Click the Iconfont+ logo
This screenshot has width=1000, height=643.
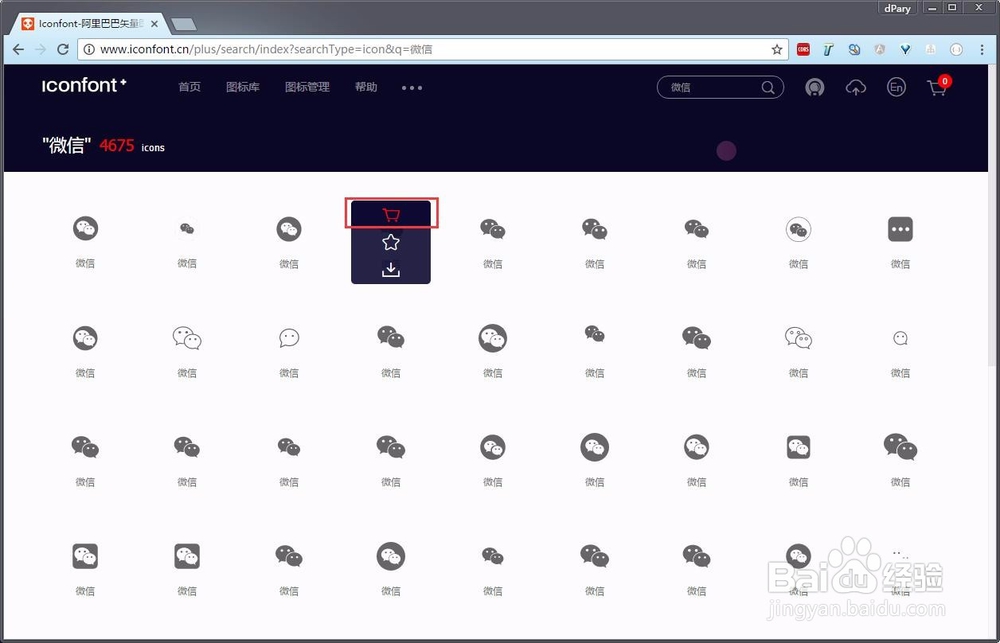coord(84,85)
